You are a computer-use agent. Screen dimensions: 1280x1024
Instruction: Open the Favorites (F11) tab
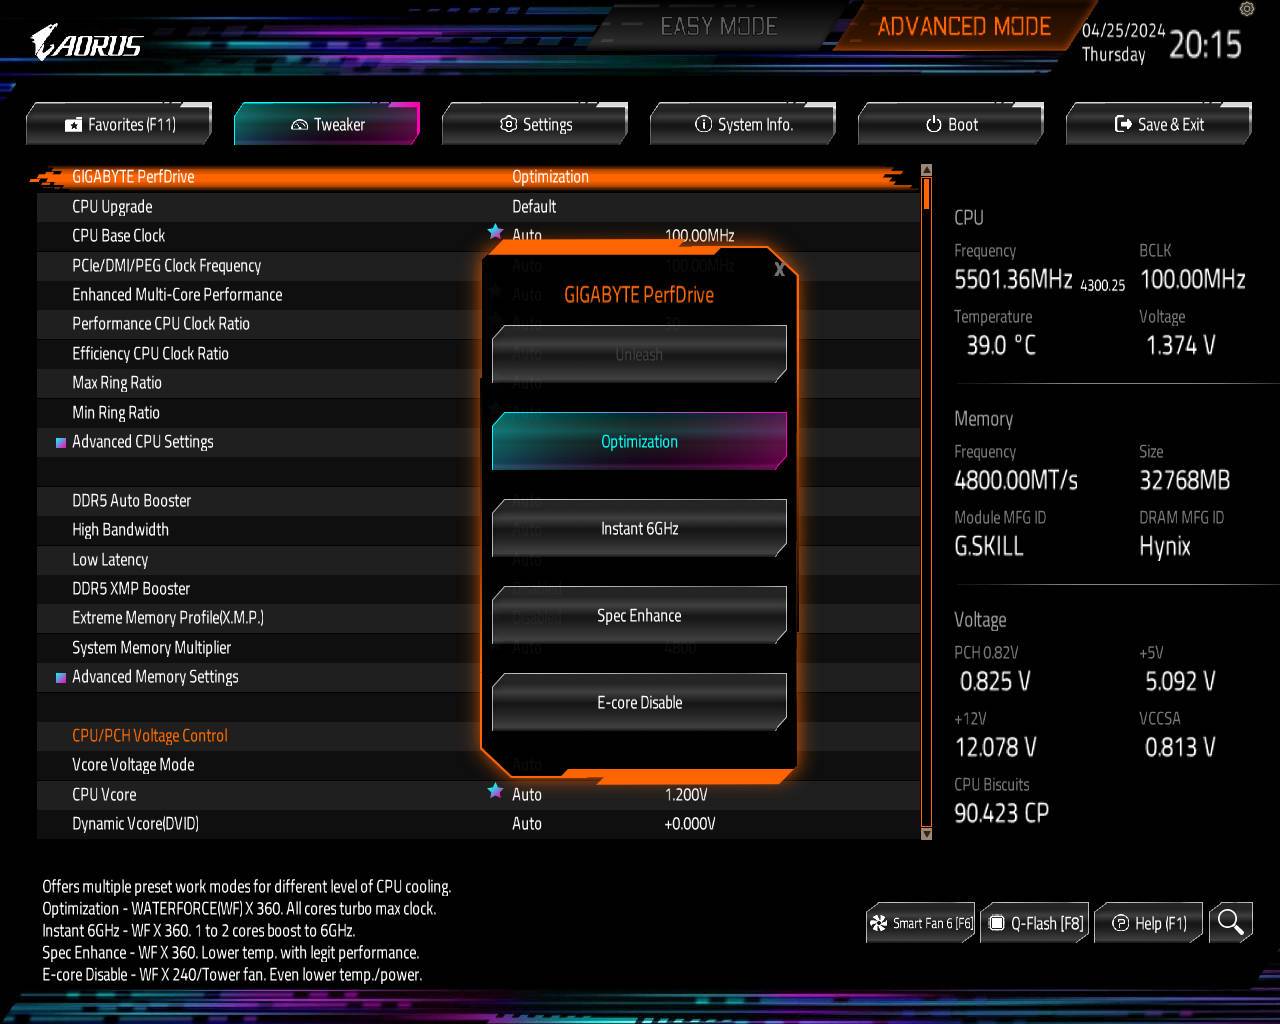119,124
